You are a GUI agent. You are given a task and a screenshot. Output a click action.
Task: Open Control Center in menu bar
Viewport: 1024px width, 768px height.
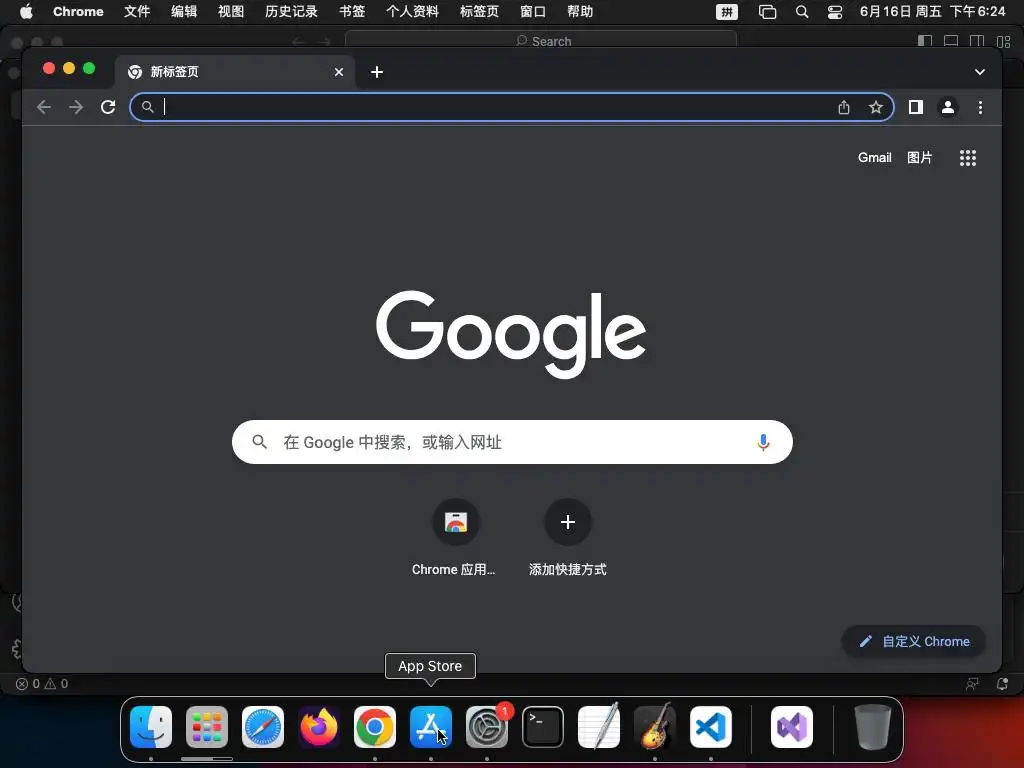click(x=835, y=12)
